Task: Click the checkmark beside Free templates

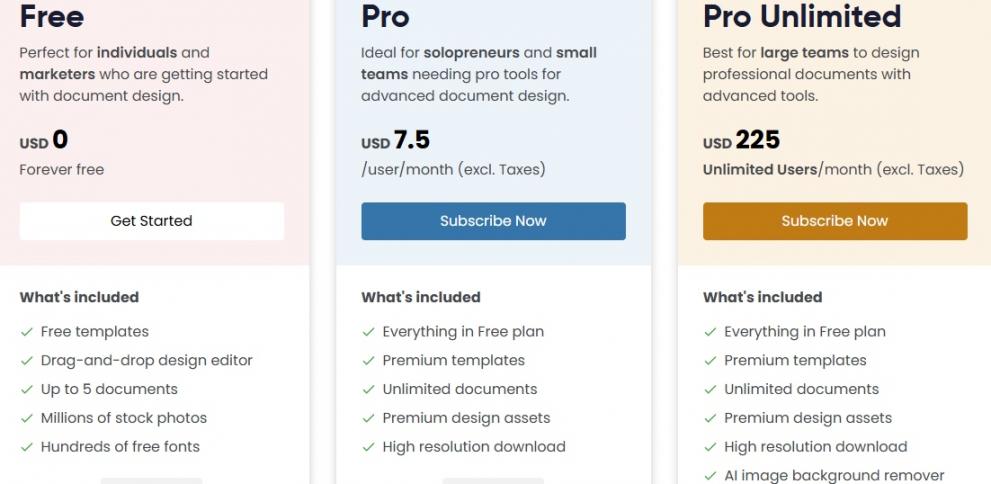Action: 27,332
